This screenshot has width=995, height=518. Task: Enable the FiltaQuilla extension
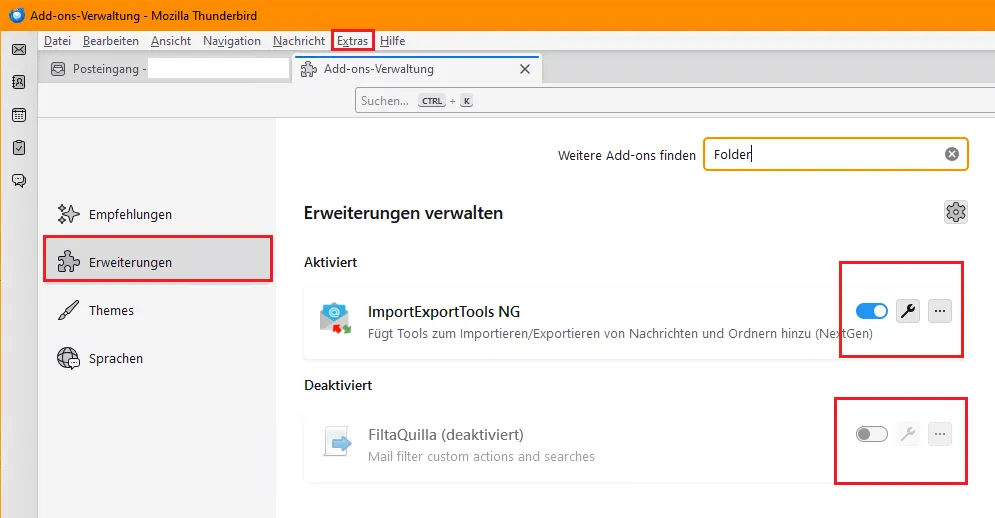click(x=872, y=434)
